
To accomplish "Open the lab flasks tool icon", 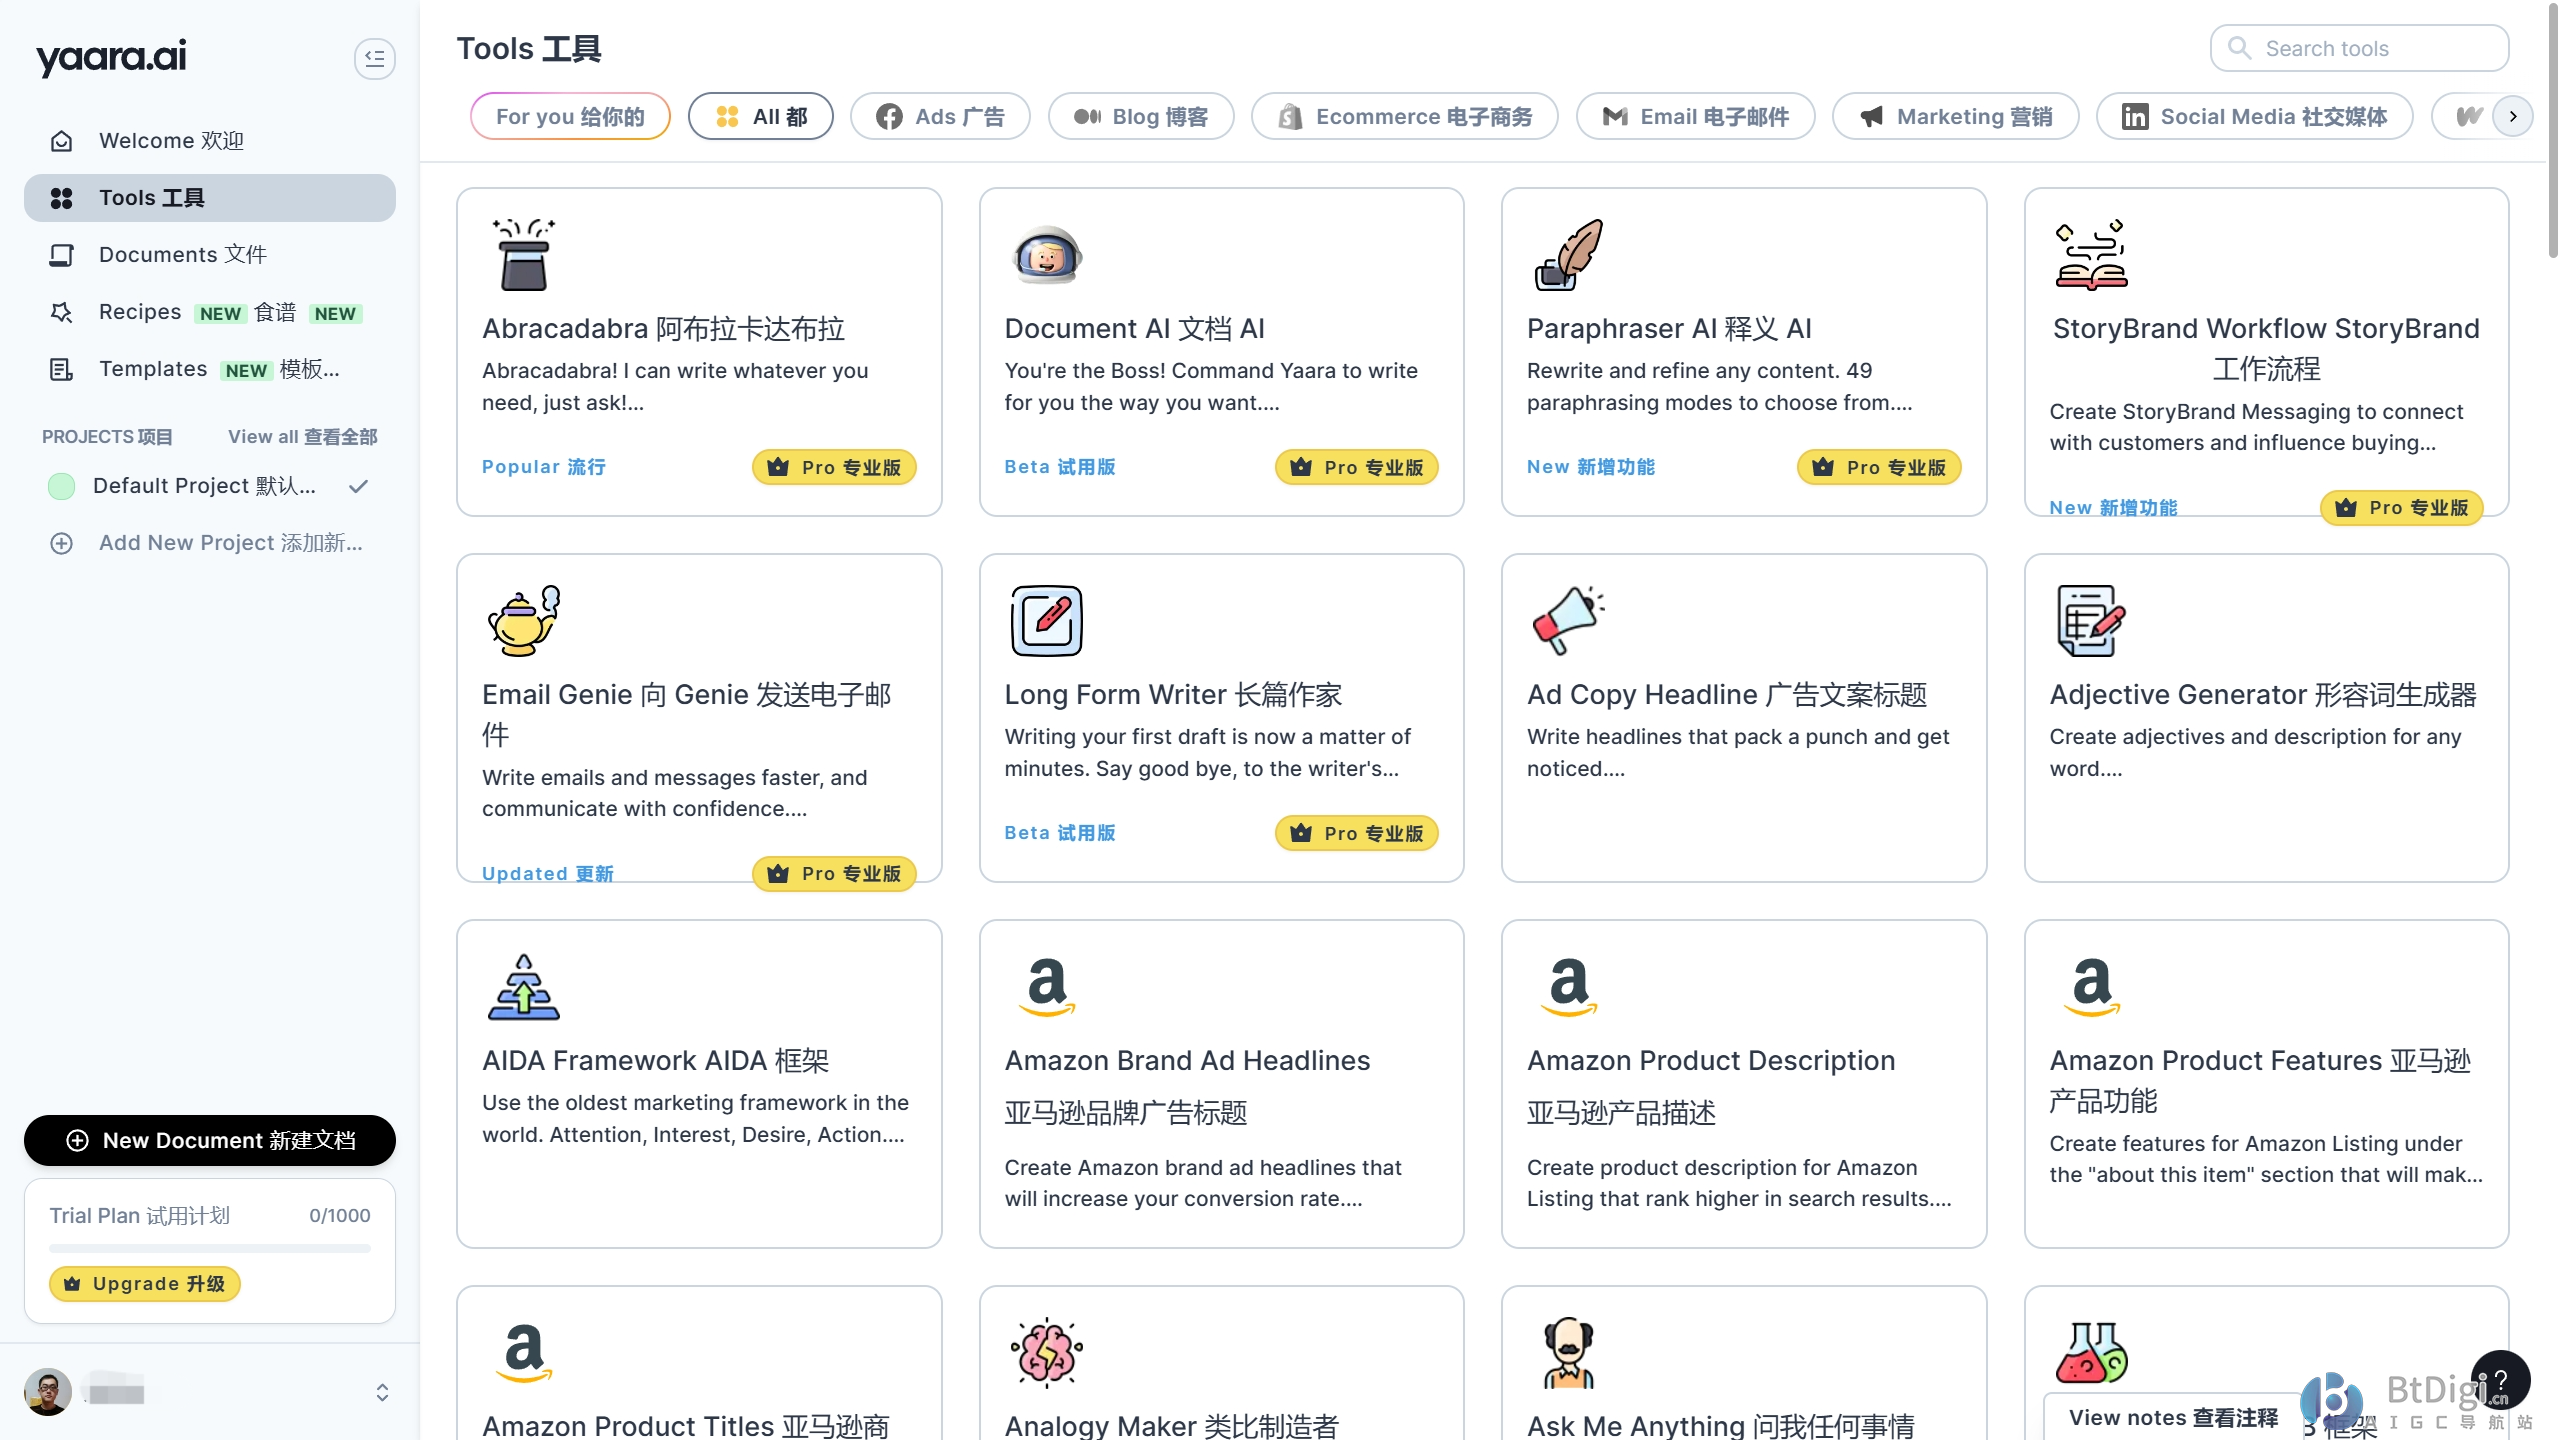I will 2091,1352.
